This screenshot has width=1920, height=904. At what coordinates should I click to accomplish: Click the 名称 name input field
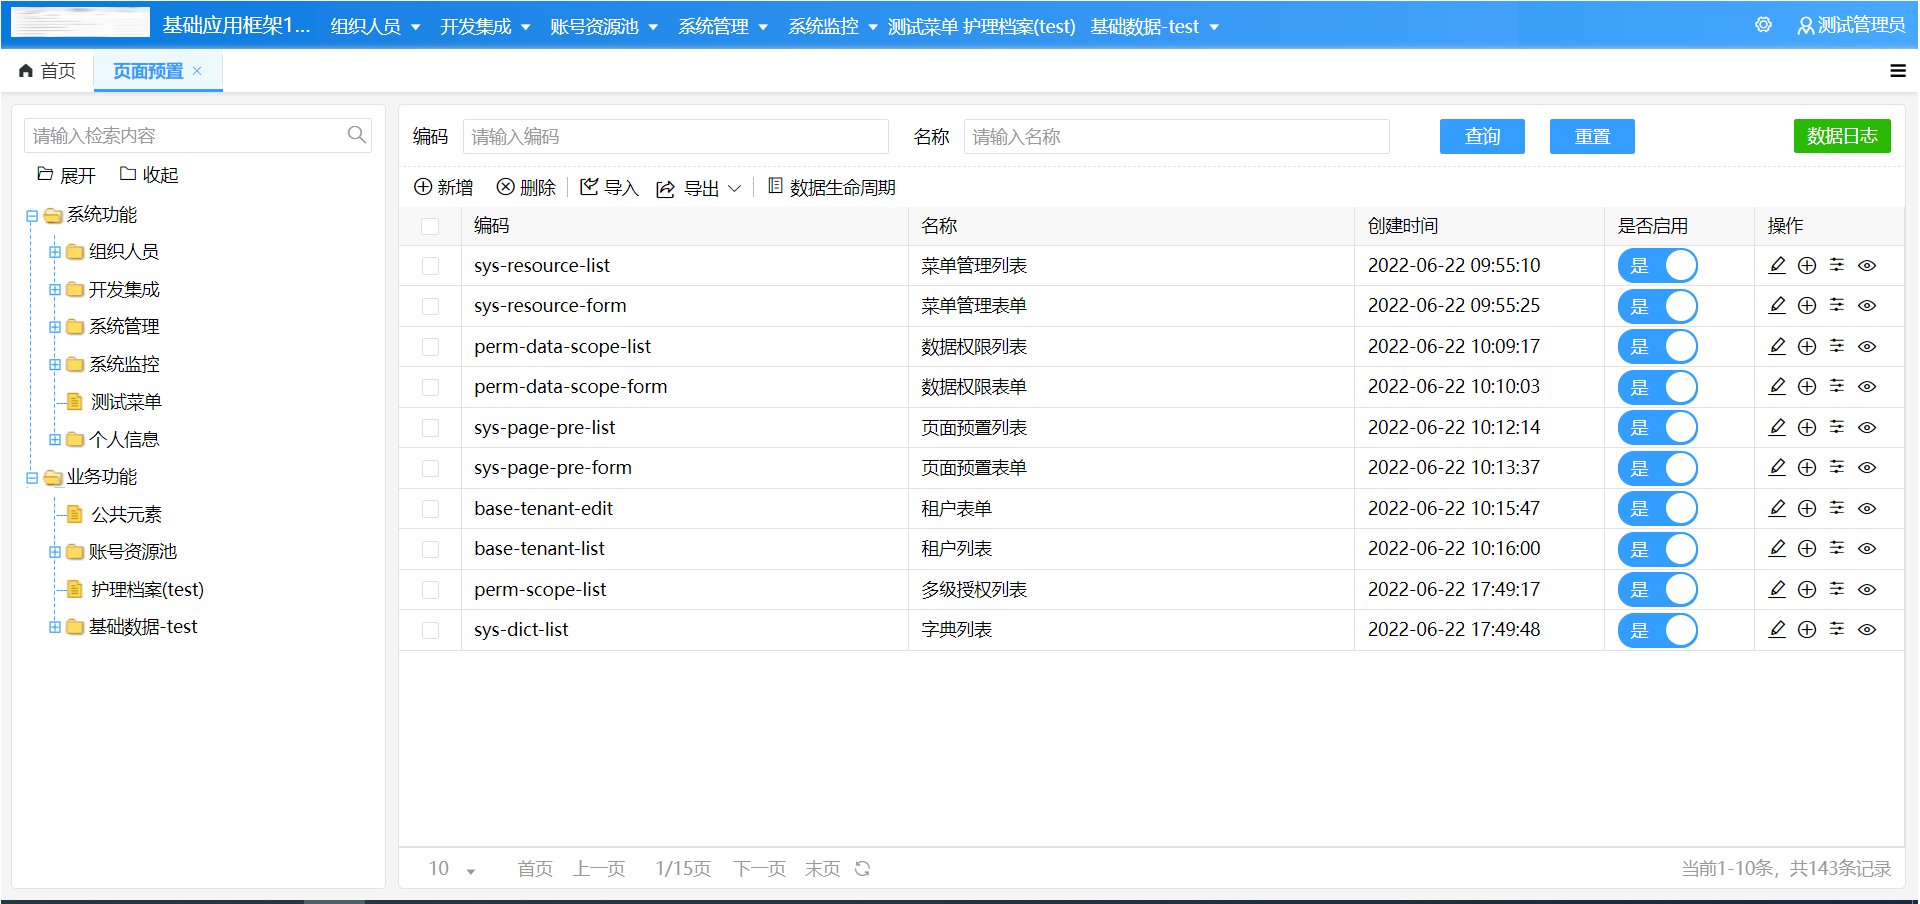coord(1175,136)
